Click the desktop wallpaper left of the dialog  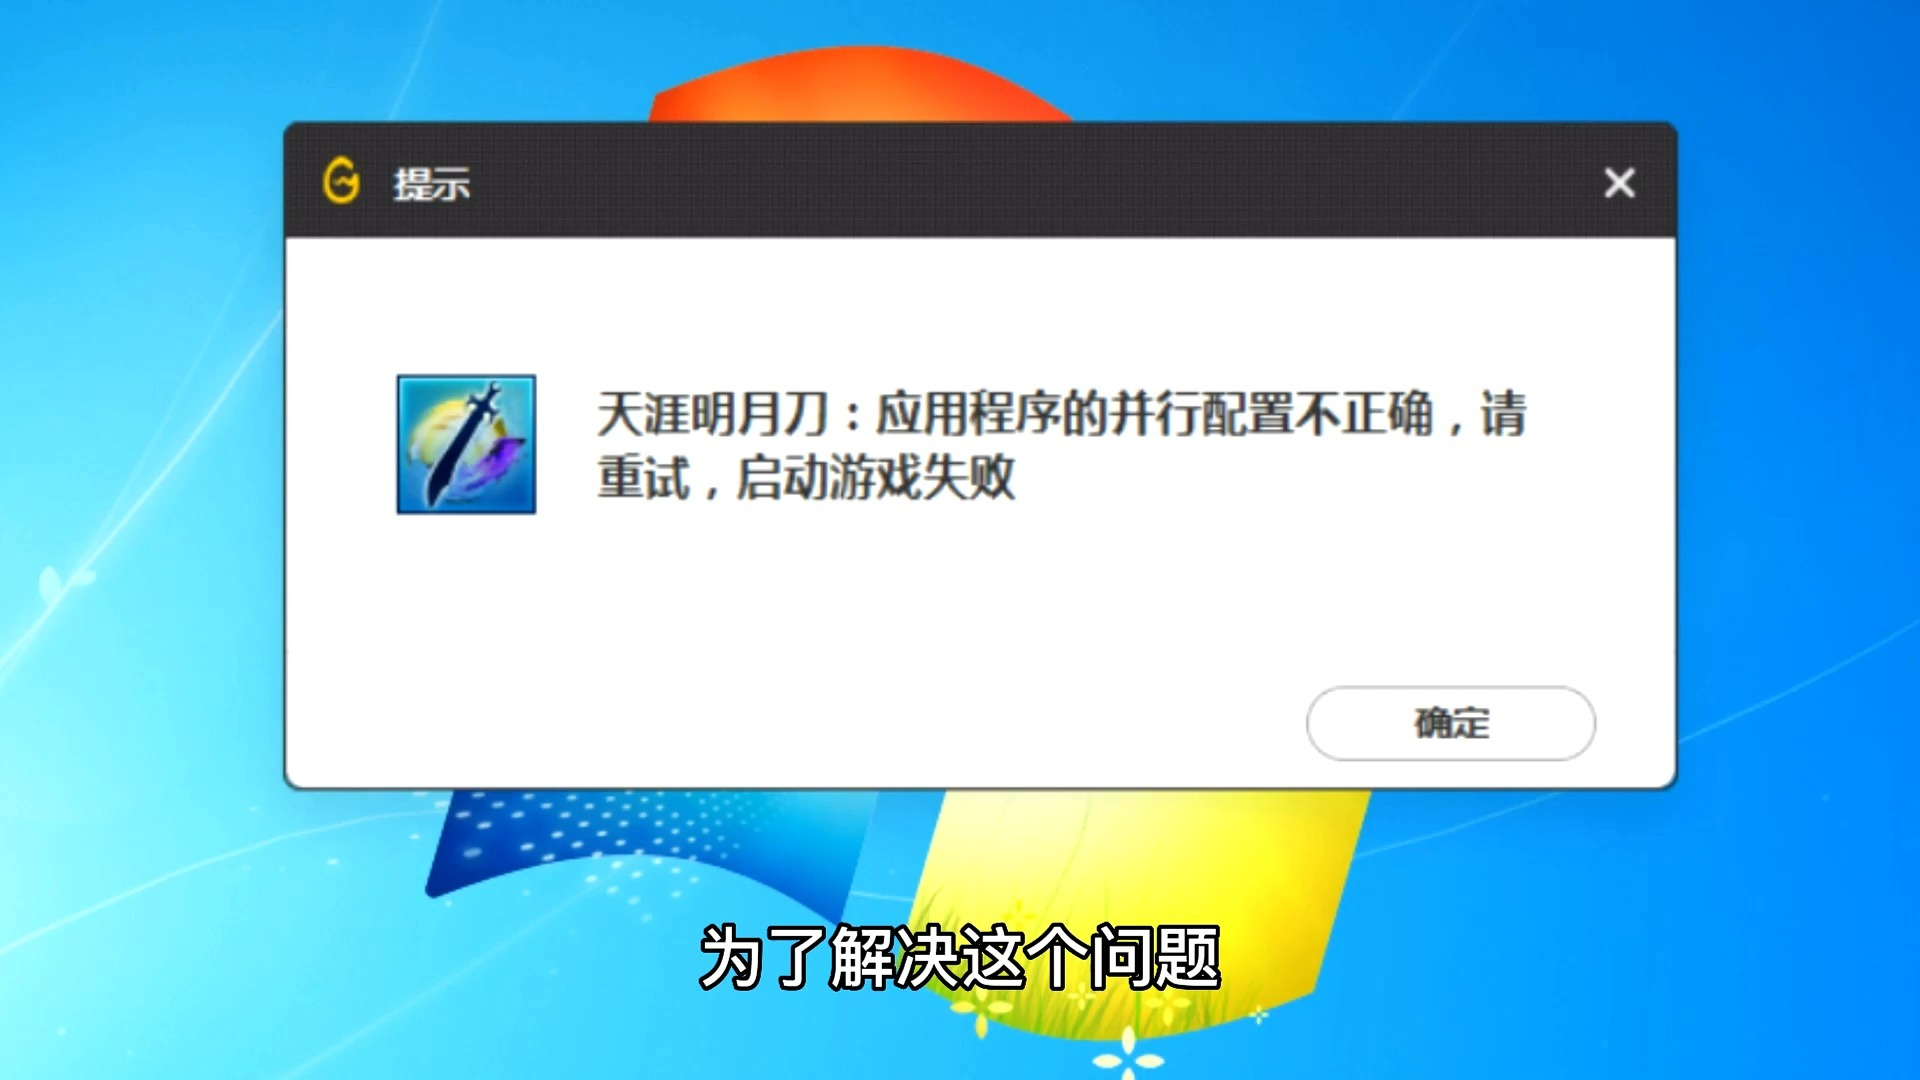pos(140,450)
